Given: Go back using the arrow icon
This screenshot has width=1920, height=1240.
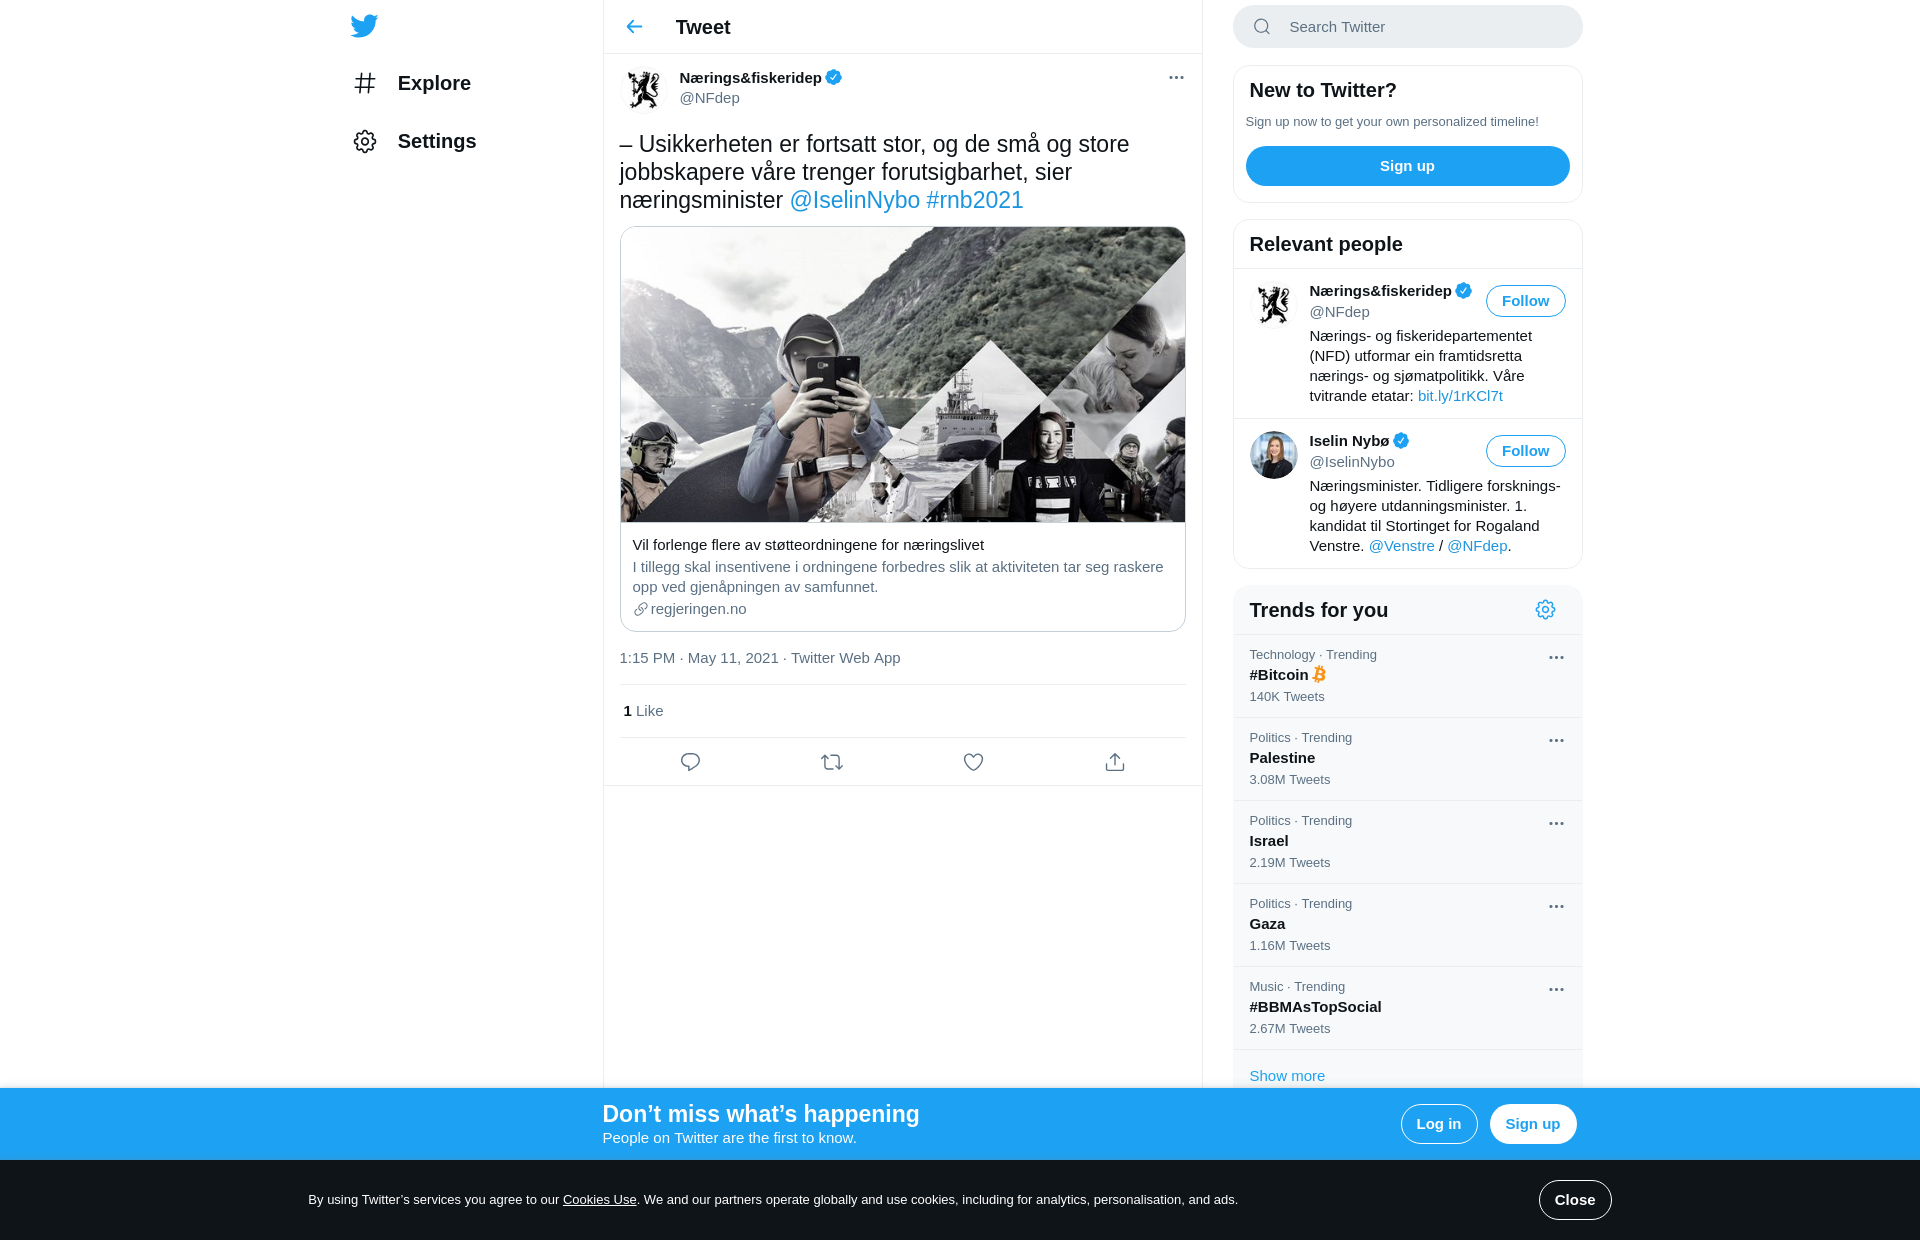Looking at the screenshot, I should (634, 27).
